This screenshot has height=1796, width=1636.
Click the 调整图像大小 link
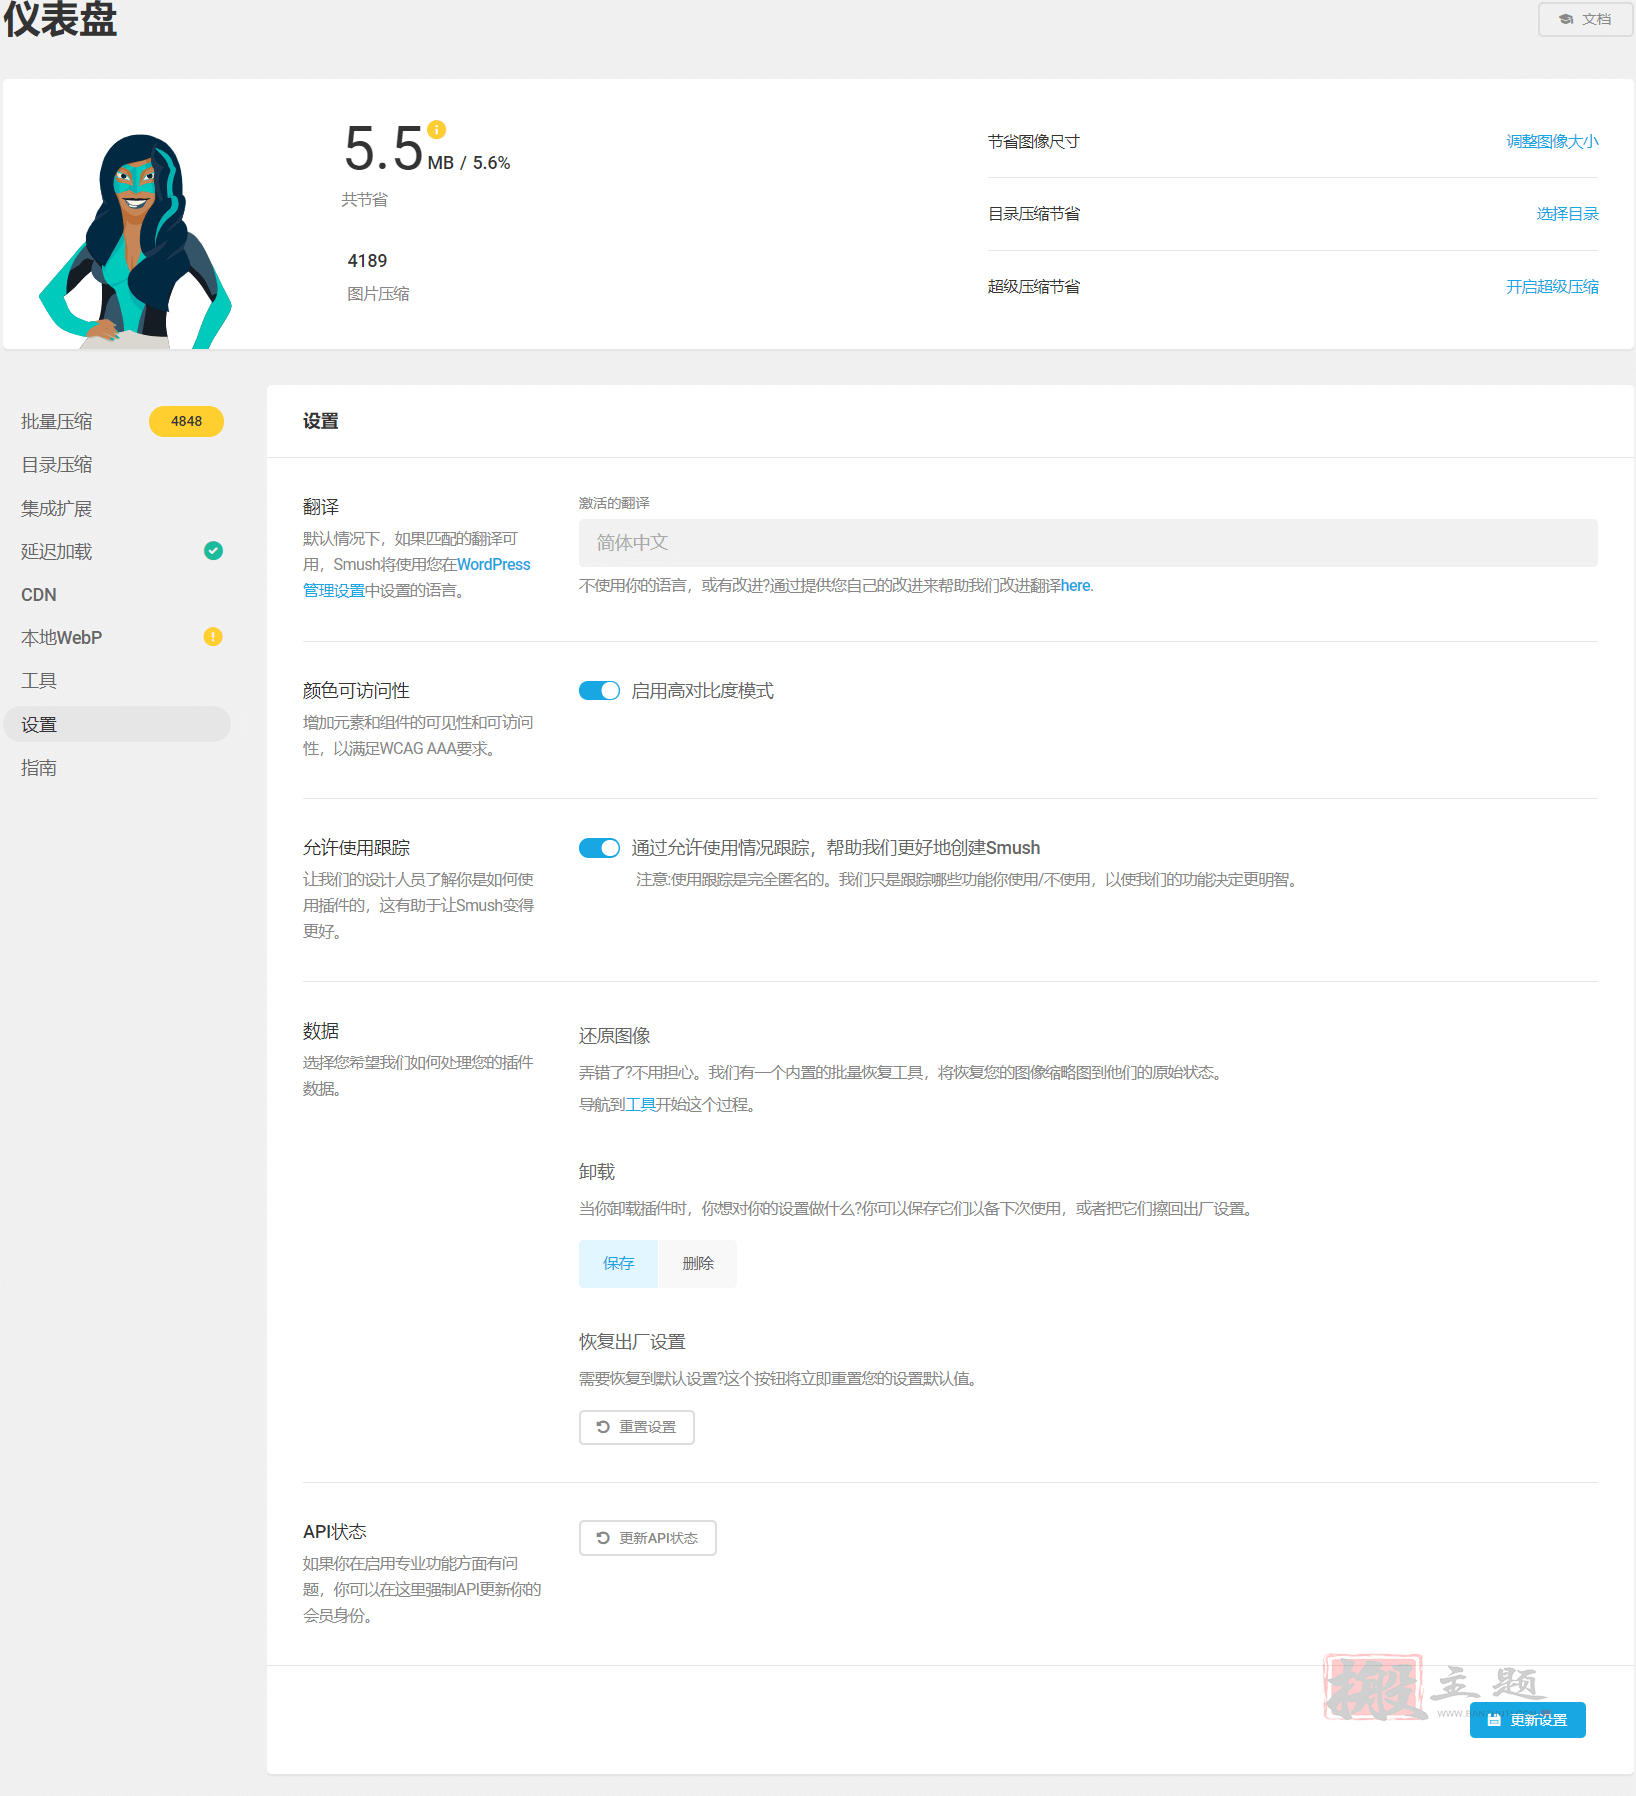(x=1552, y=142)
